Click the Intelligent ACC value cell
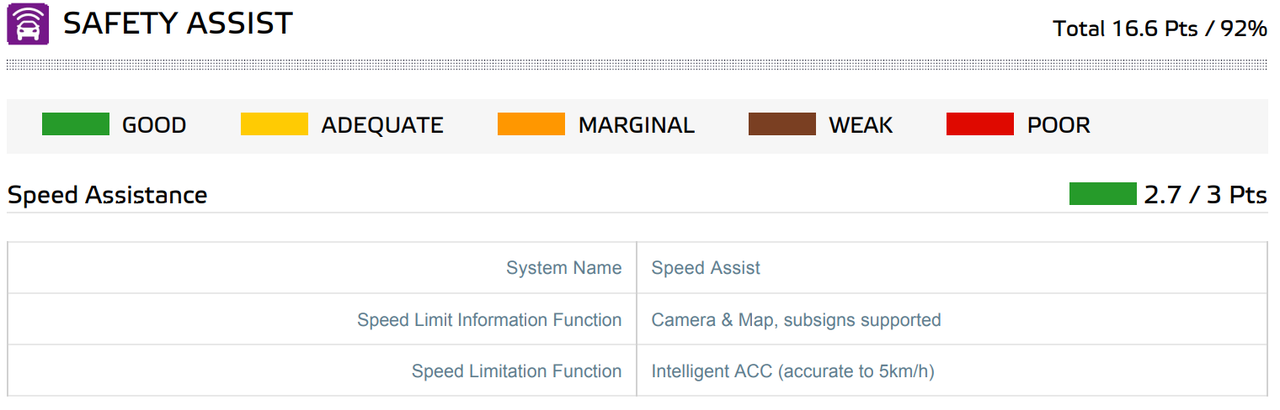Screen dimensions: 1280x410 [792, 371]
